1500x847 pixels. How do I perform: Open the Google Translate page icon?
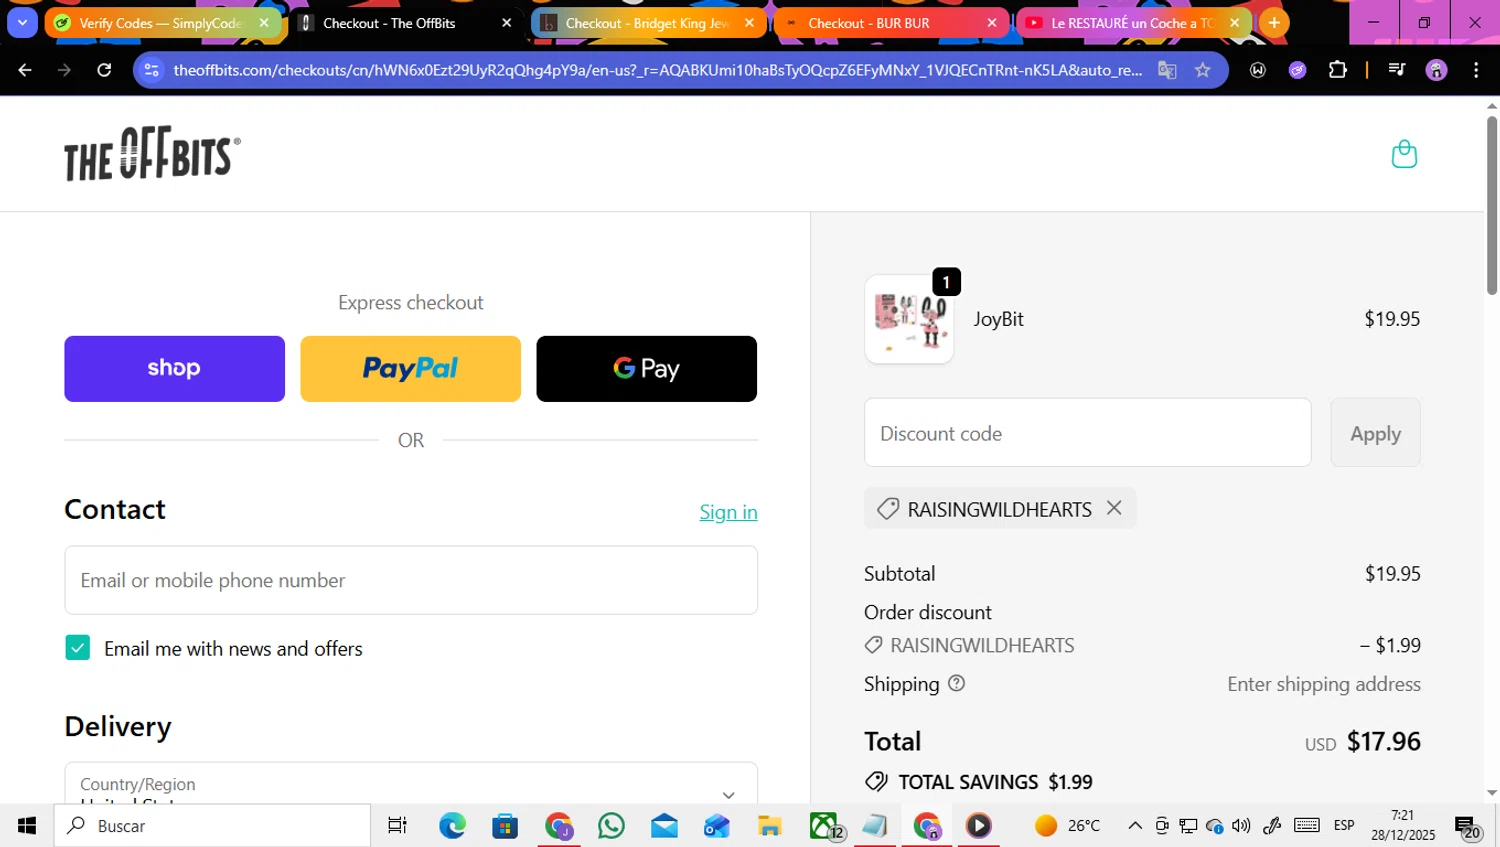point(1167,70)
